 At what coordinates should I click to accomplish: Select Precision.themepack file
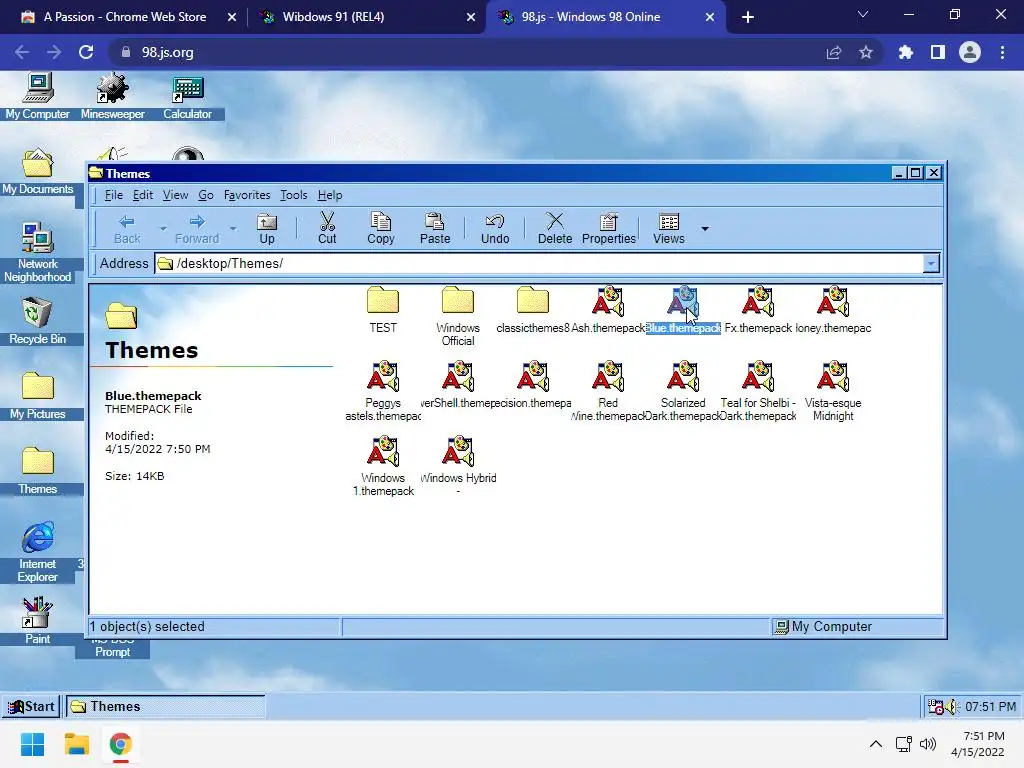point(533,385)
